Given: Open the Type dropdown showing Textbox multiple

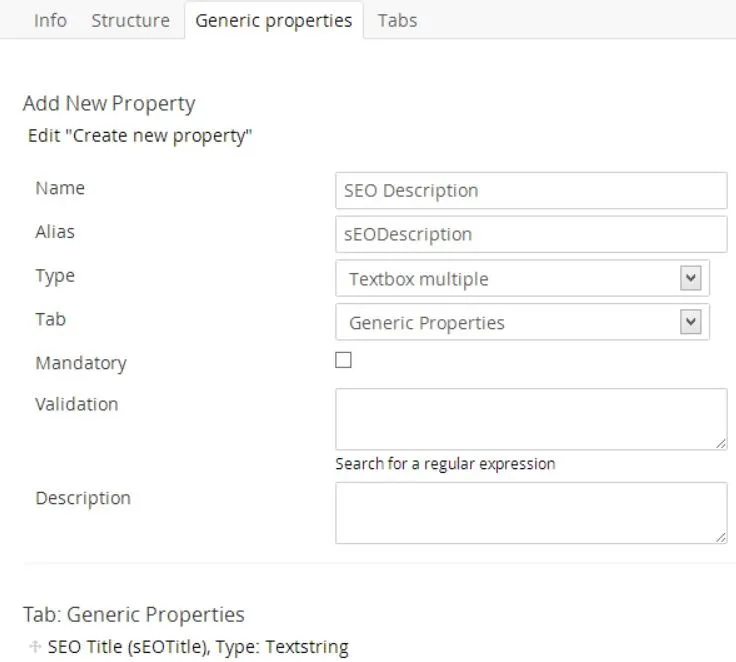Looking at the screenshot, I should pos(522,279).
